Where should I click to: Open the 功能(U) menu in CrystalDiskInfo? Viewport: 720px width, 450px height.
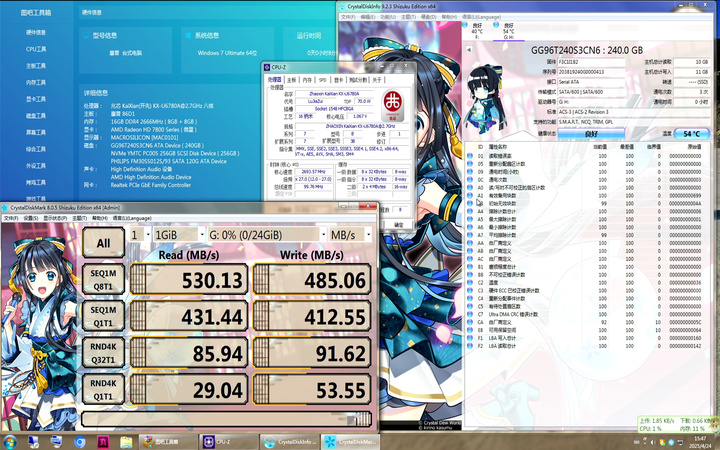(x=388, y=17)
